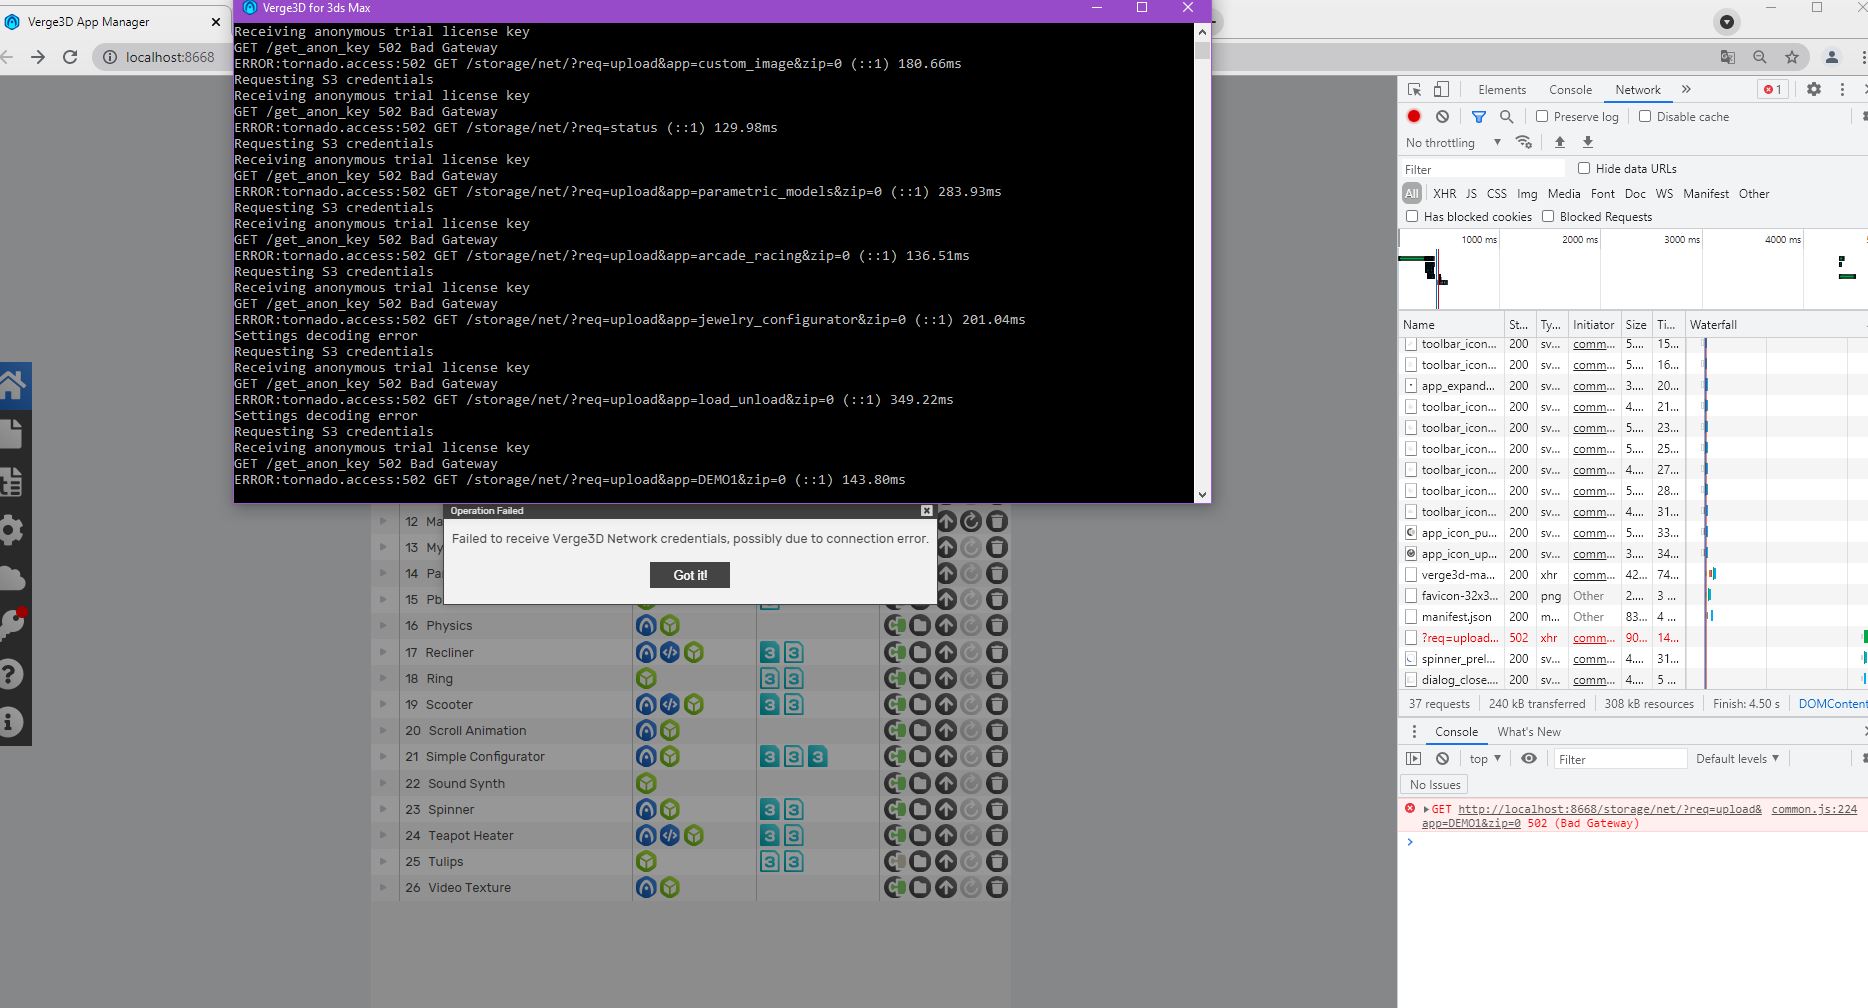Viewport: 1868px width, 1008px height.
Task: Toggle console live expression eye icon
Action: [1529, 758]
